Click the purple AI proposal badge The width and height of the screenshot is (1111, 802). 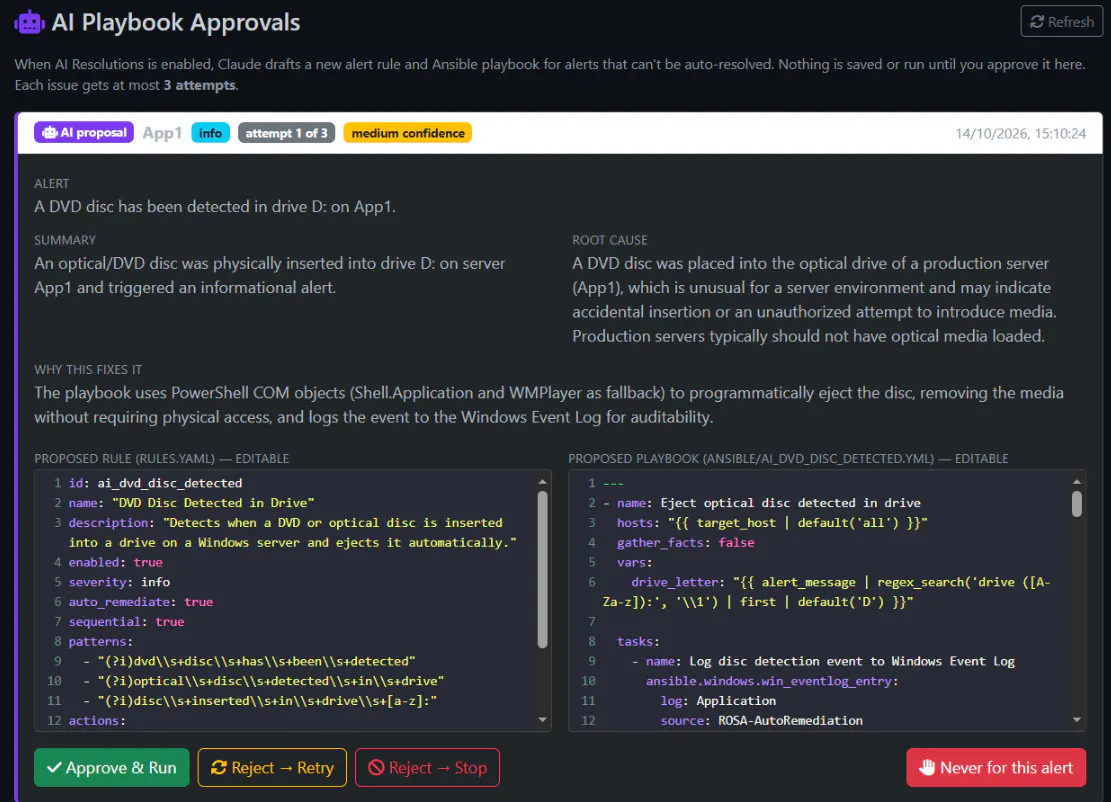click(x=84, y=132)
